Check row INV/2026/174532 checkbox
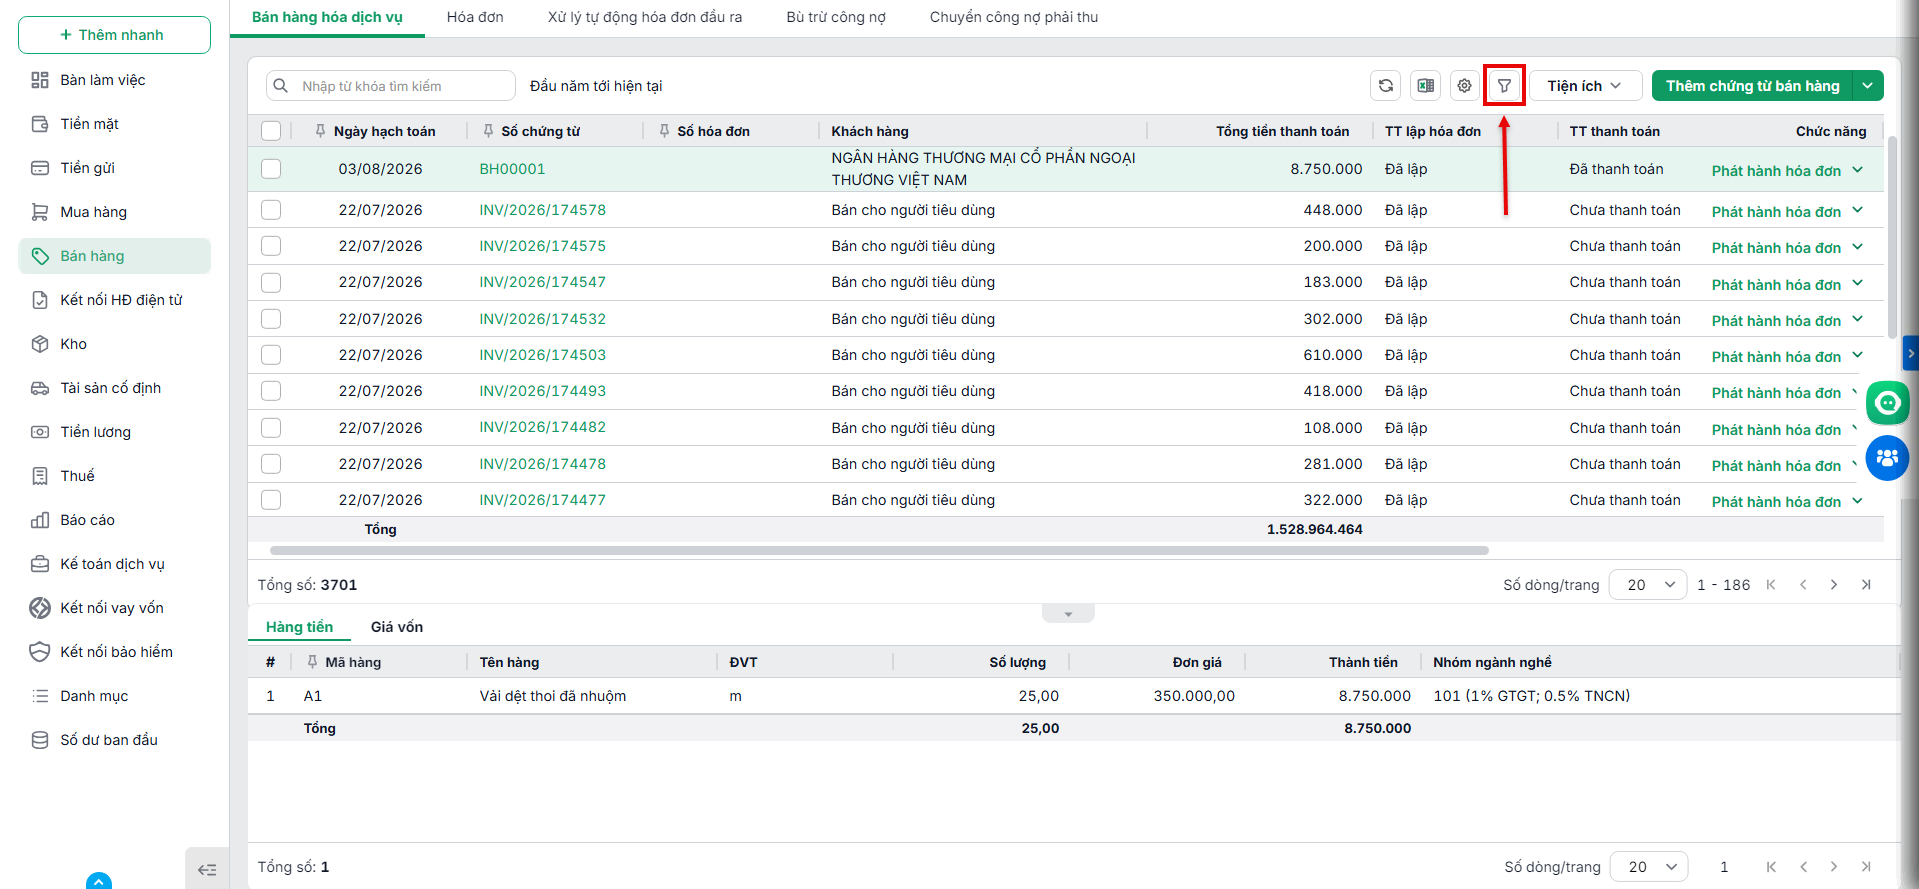The image size is (1919, 889). coord(271,319)
